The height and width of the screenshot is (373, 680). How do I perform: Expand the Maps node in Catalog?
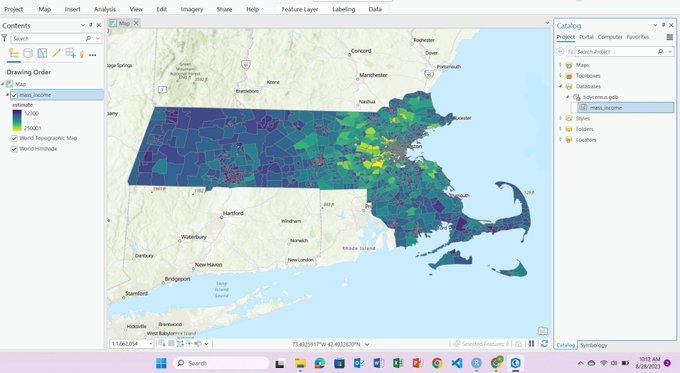pos(560,65)
